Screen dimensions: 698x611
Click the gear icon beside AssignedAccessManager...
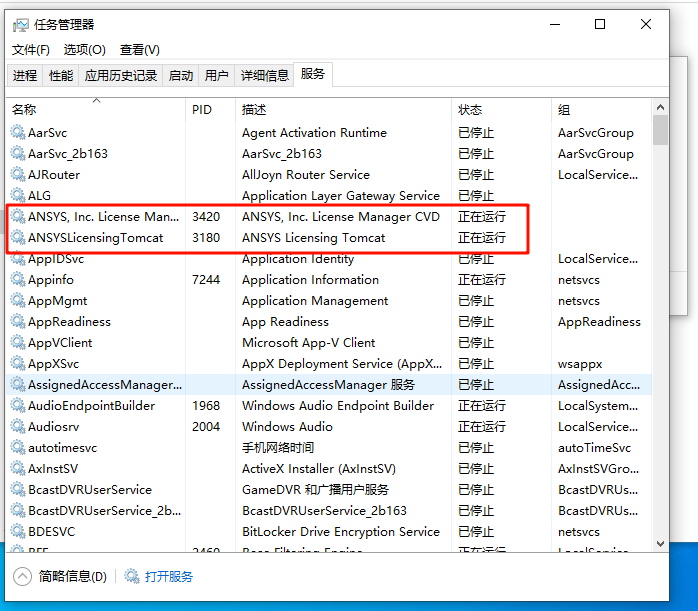point(18,384)
